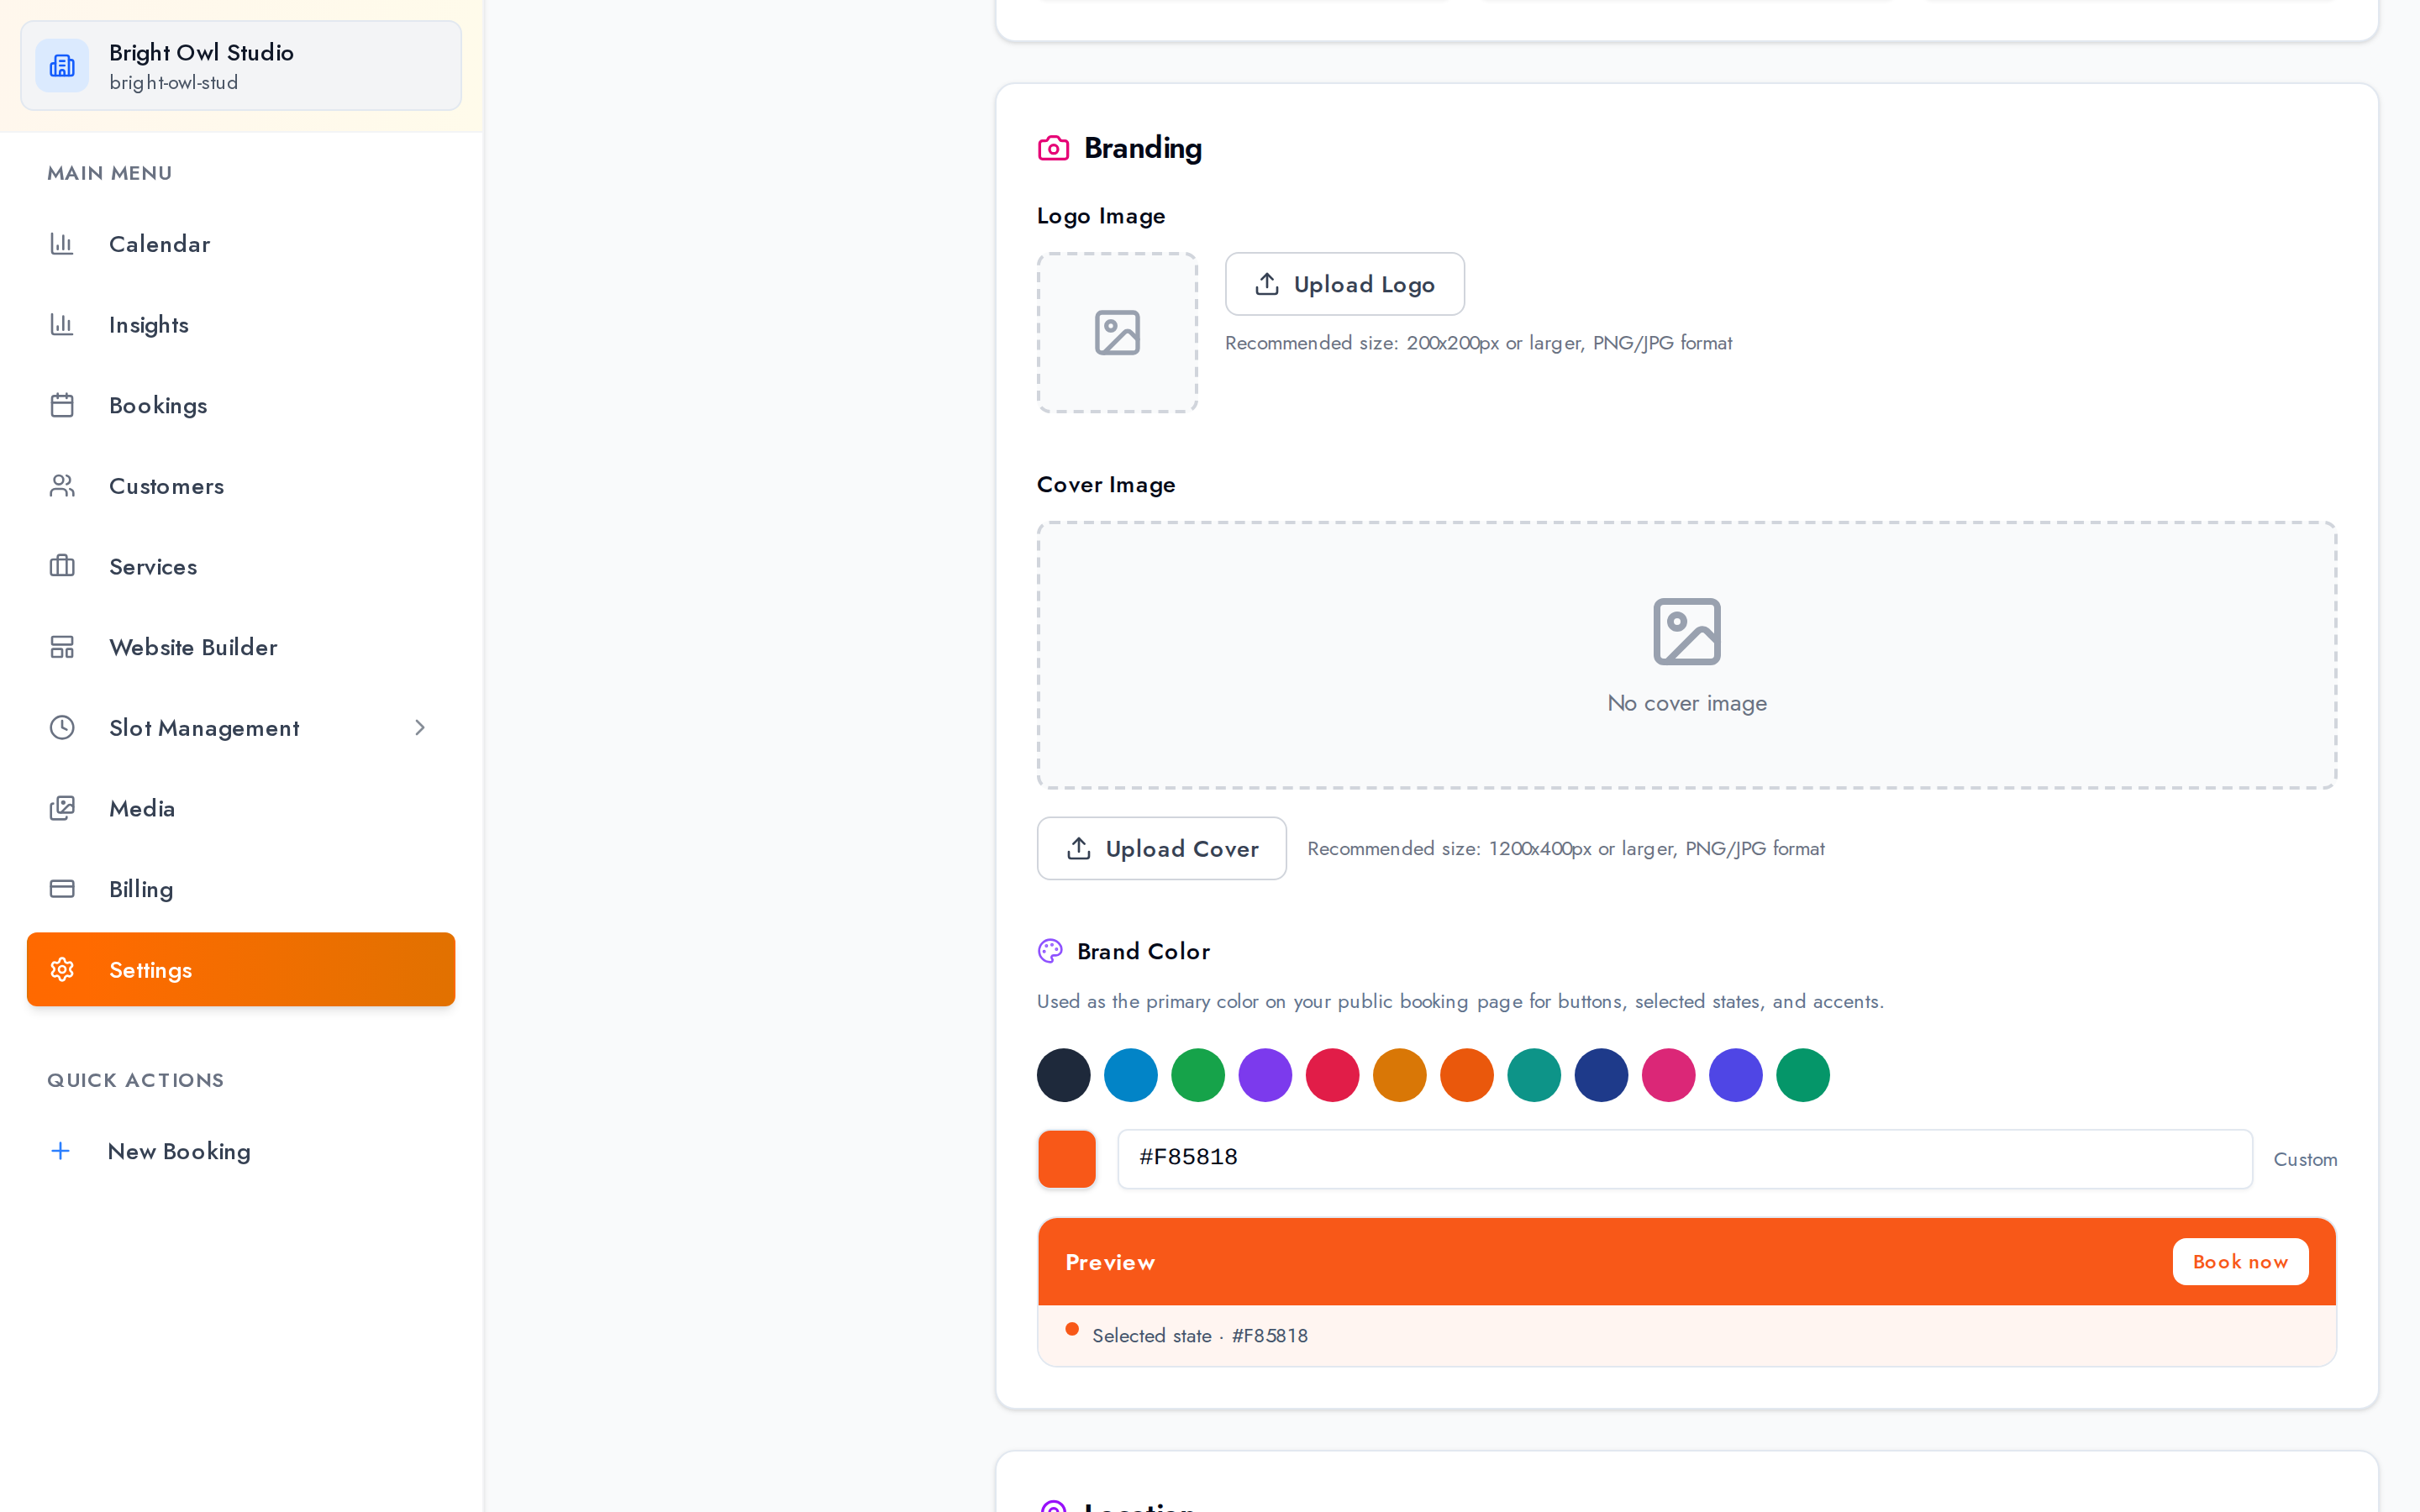Open Website Builder
The height and width of the screenshot is (1512, 2420).
point(241,647)
